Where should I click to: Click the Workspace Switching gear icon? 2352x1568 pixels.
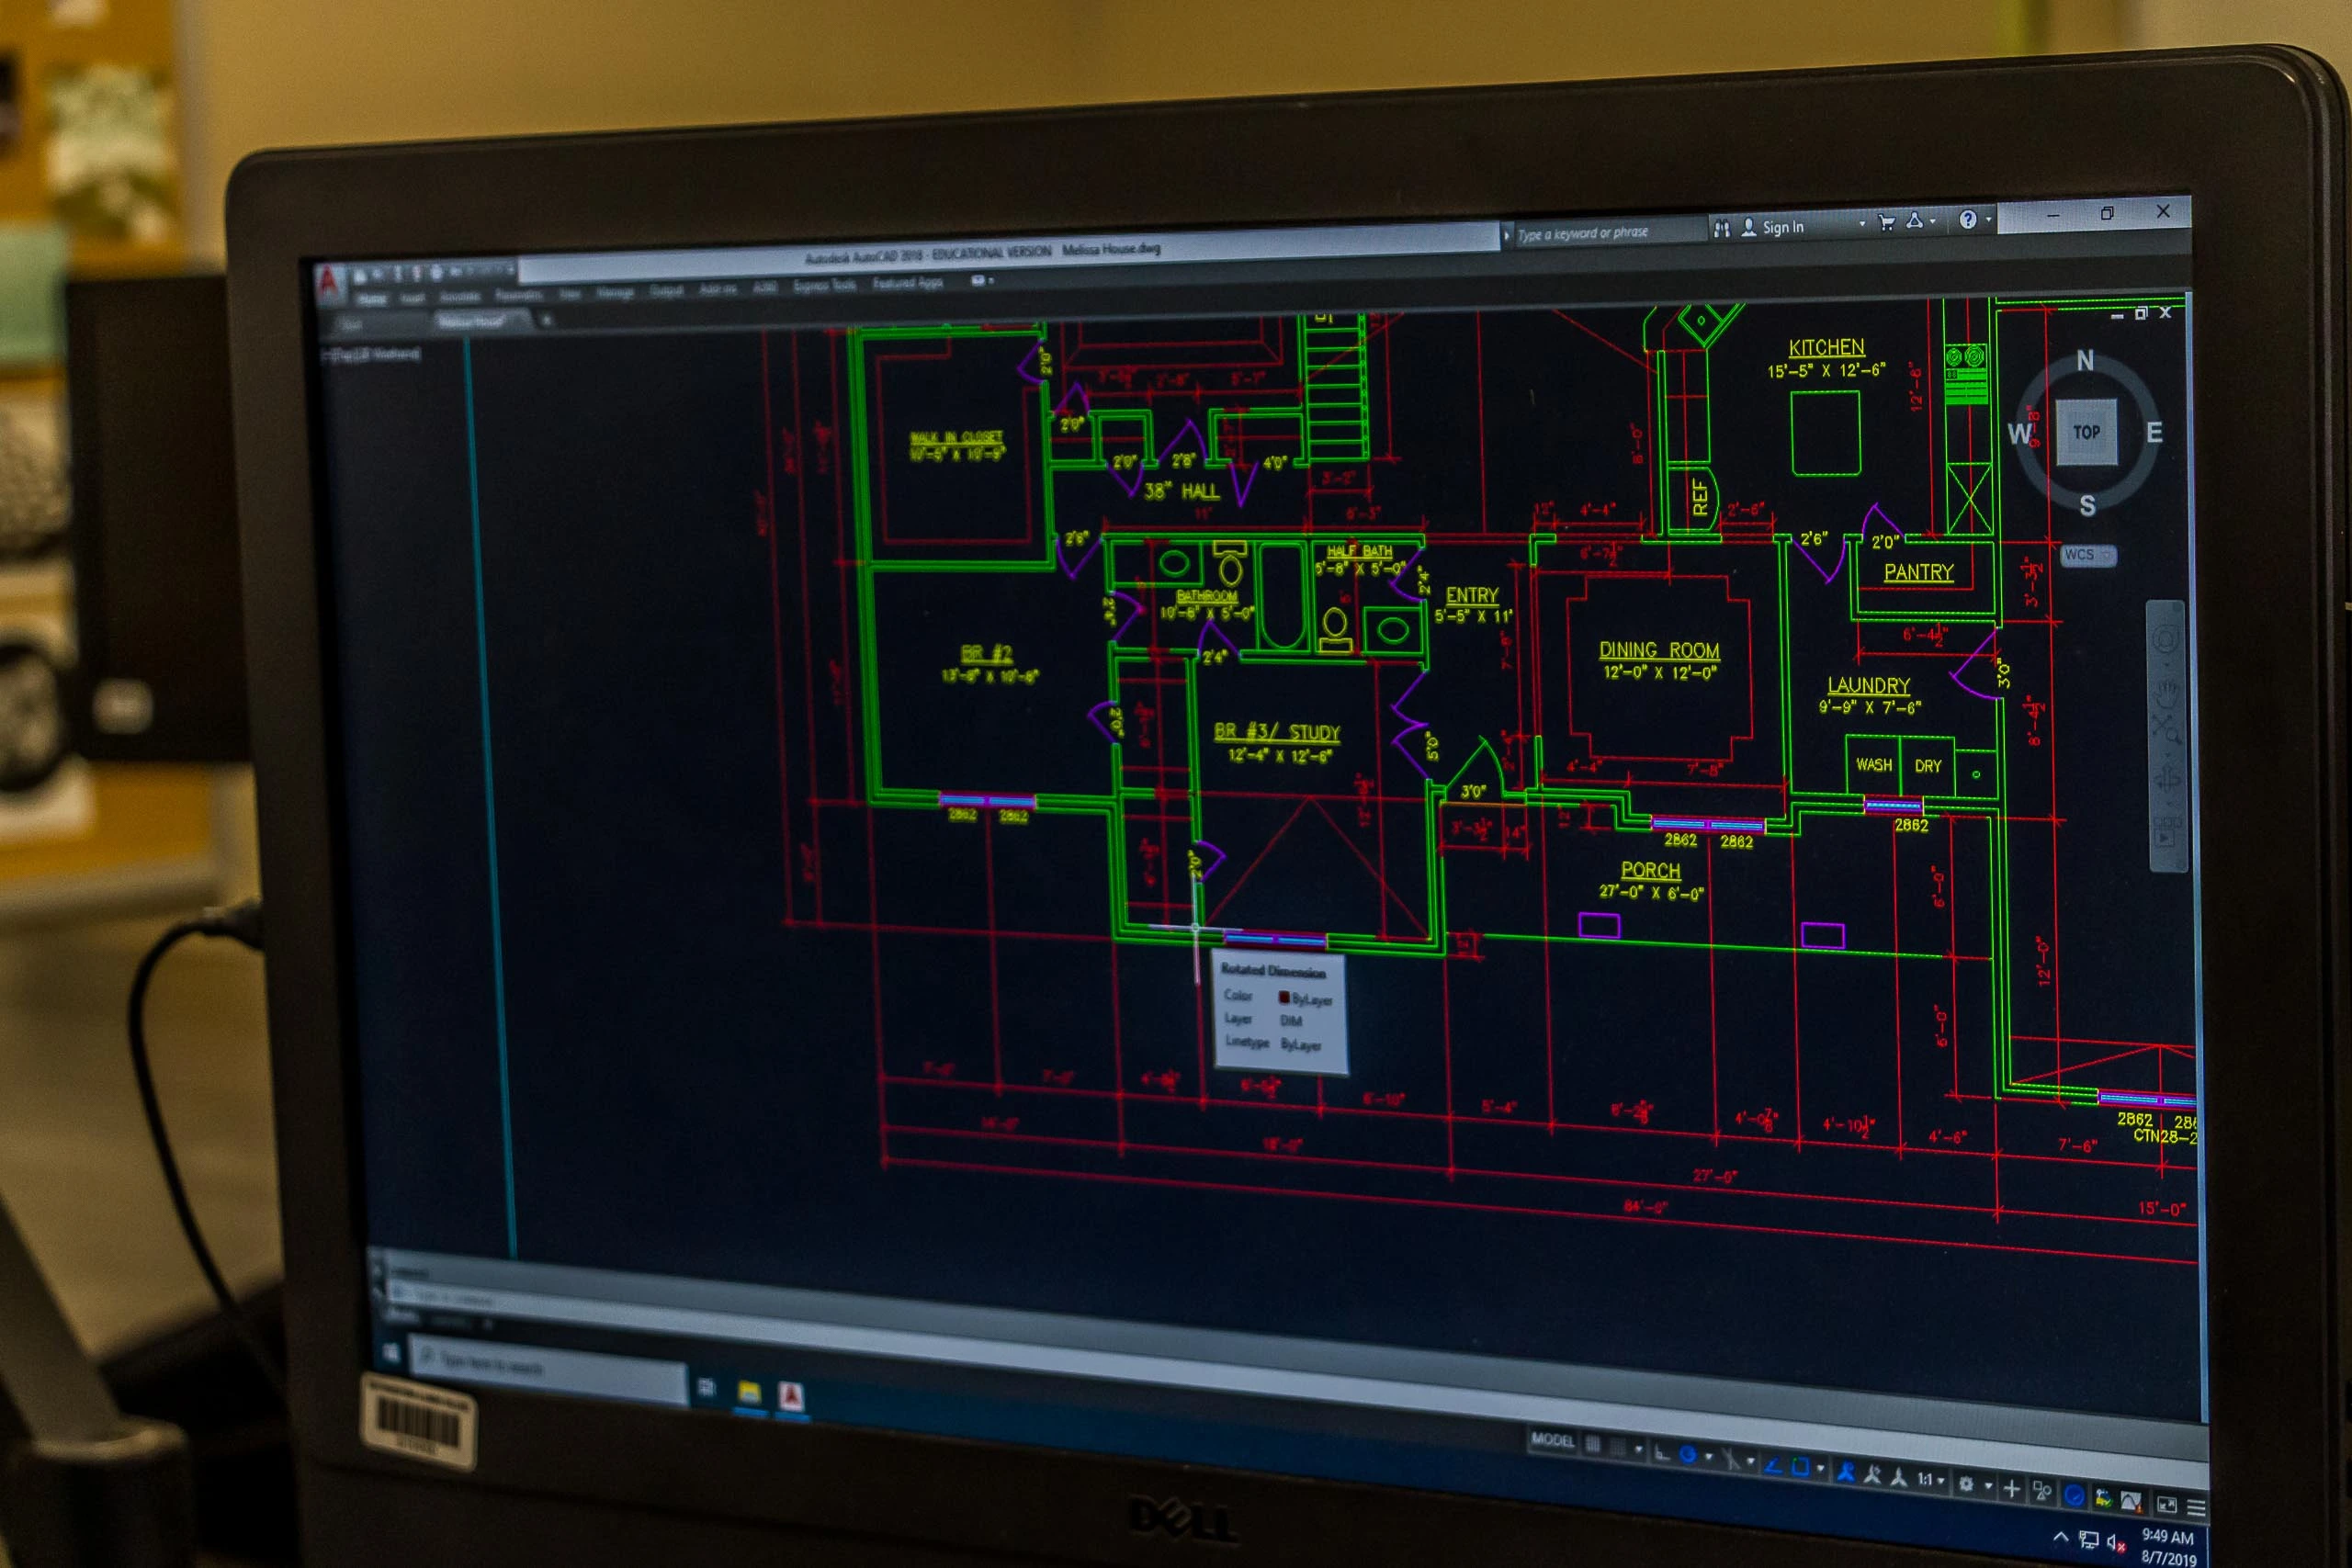(x=1966, y=1483)
